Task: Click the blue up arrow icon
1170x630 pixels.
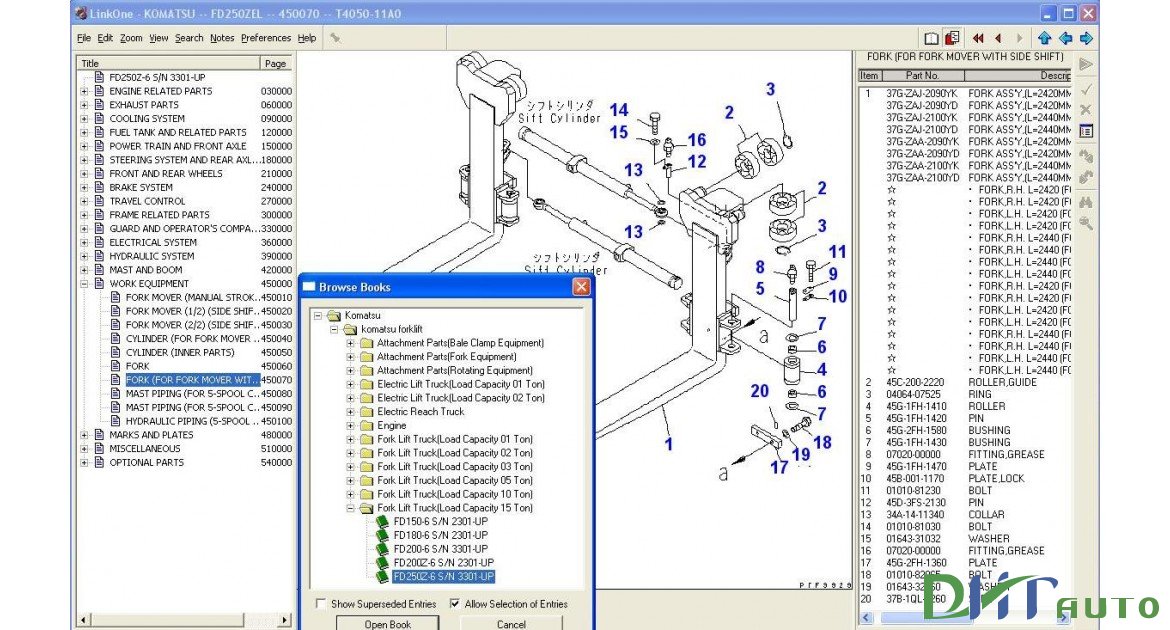Action: 1045,38
